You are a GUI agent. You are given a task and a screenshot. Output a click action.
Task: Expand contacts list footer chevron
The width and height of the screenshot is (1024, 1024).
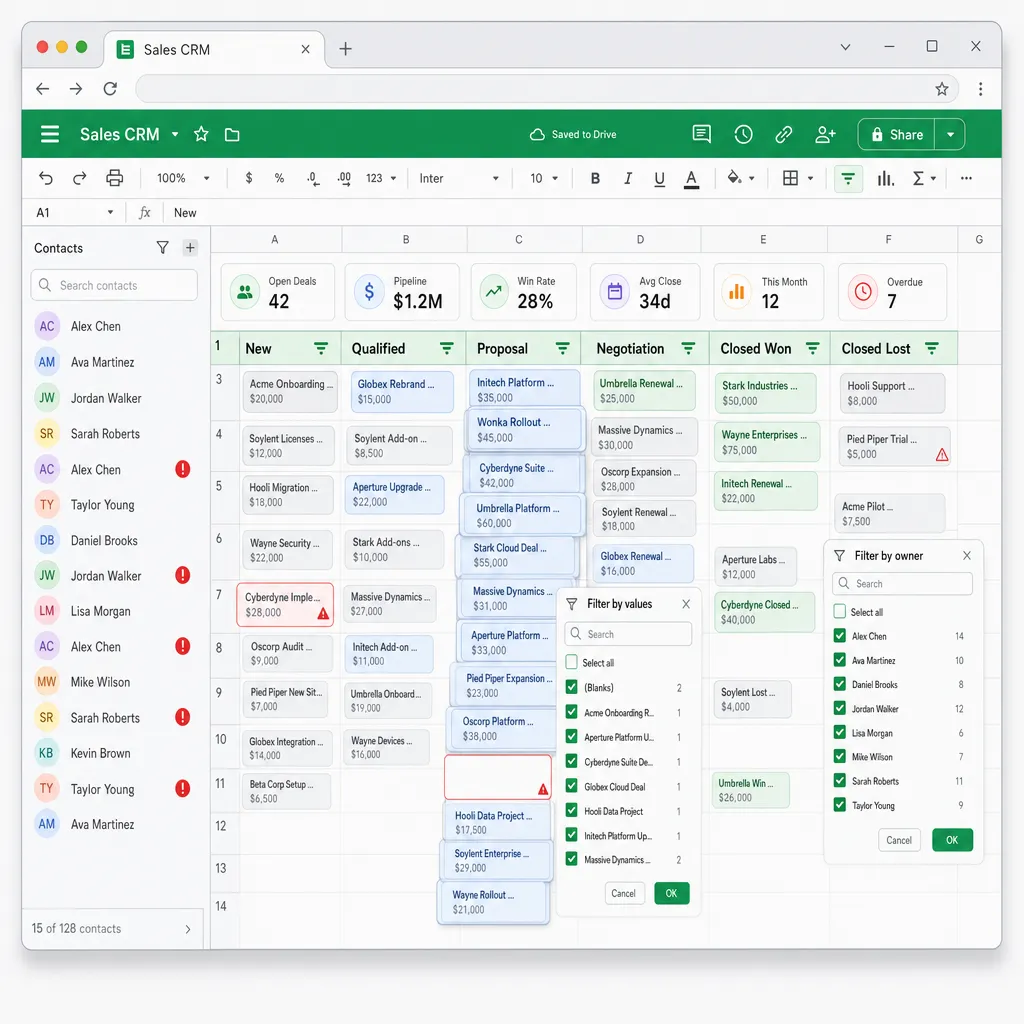click(188, 929)
